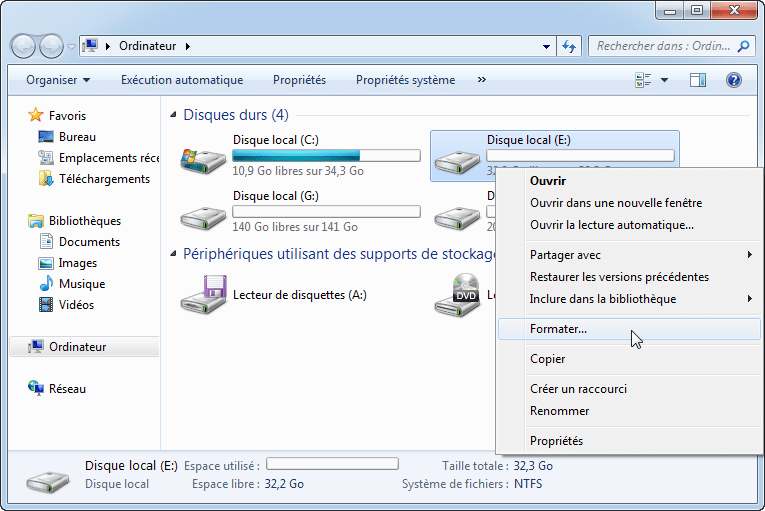Open the Organiser menu
The height and width of the screenshot is (511, 765).
58,80
